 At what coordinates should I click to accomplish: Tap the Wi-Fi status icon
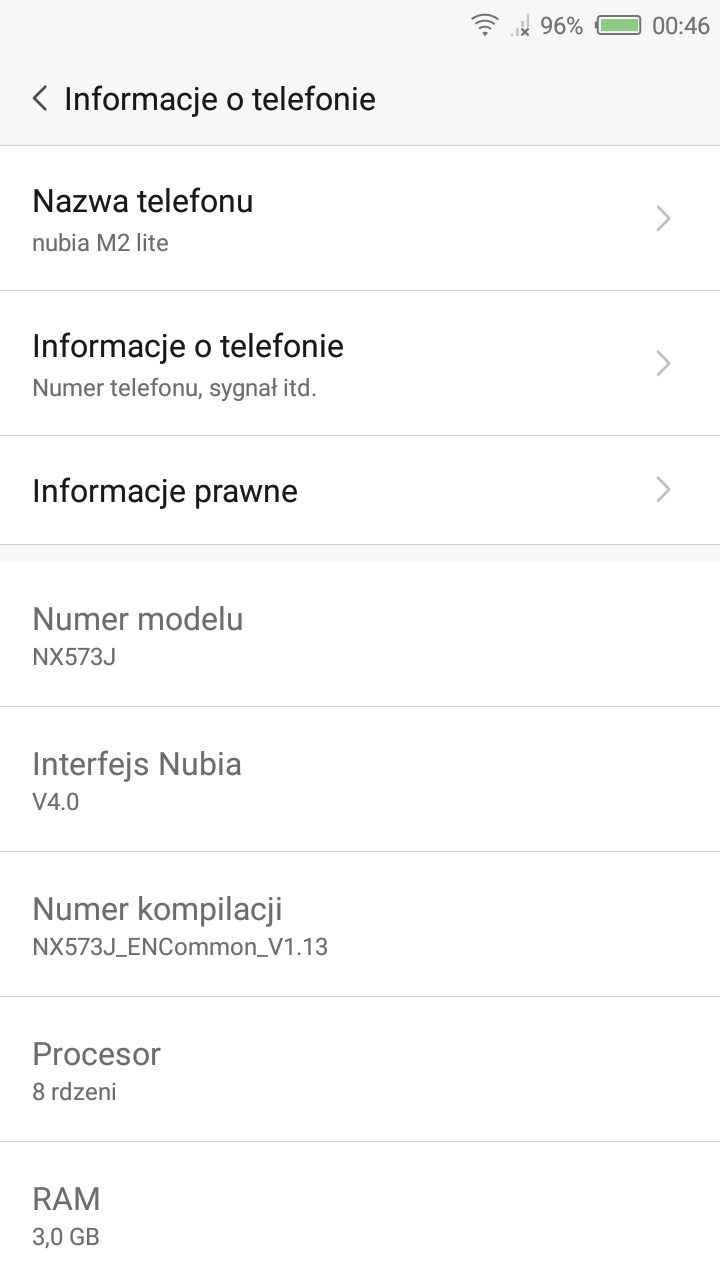[485, 26]
